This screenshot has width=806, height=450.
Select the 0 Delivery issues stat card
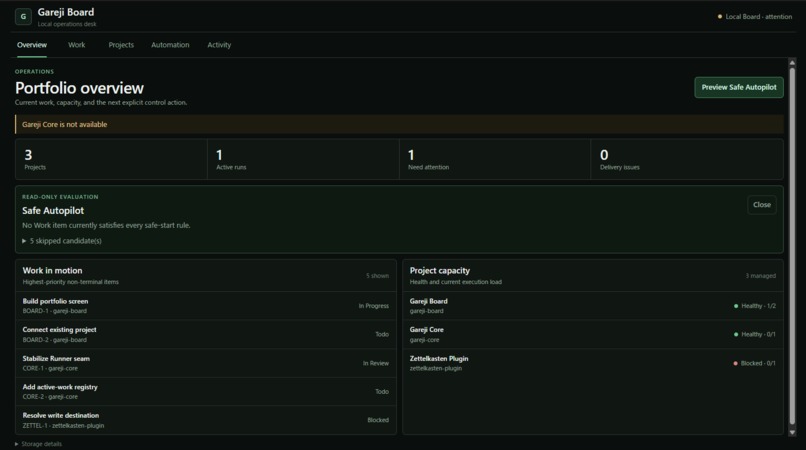687,159
